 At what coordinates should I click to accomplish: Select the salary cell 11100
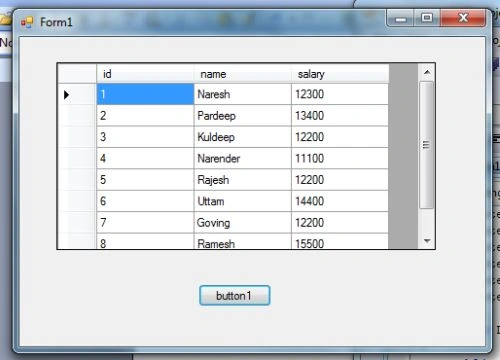click(x=340, y=158)
